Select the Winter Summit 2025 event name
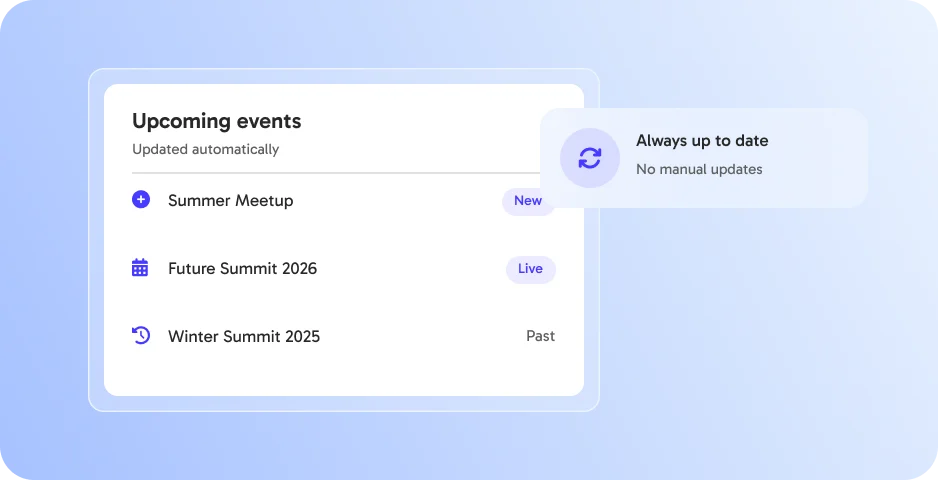 (244, 337)
